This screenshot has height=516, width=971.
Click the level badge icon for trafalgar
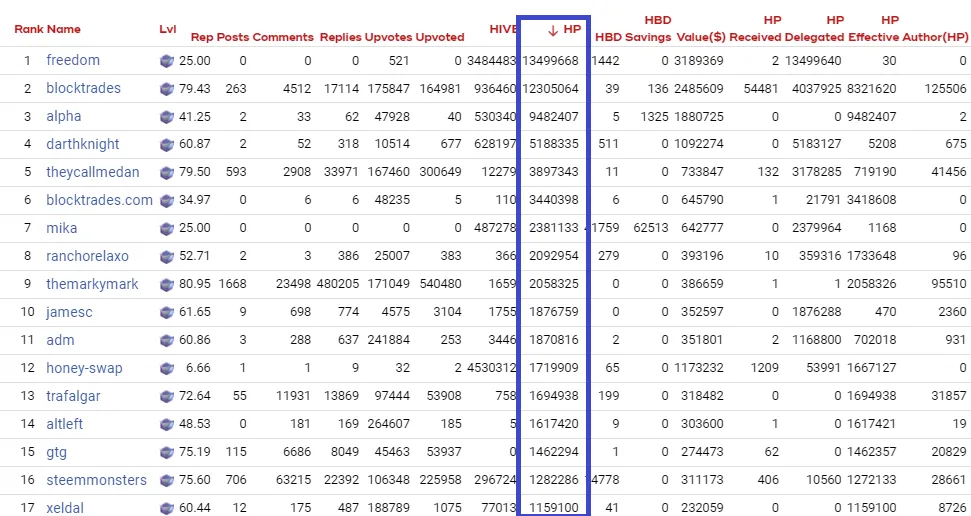point(167,396)
